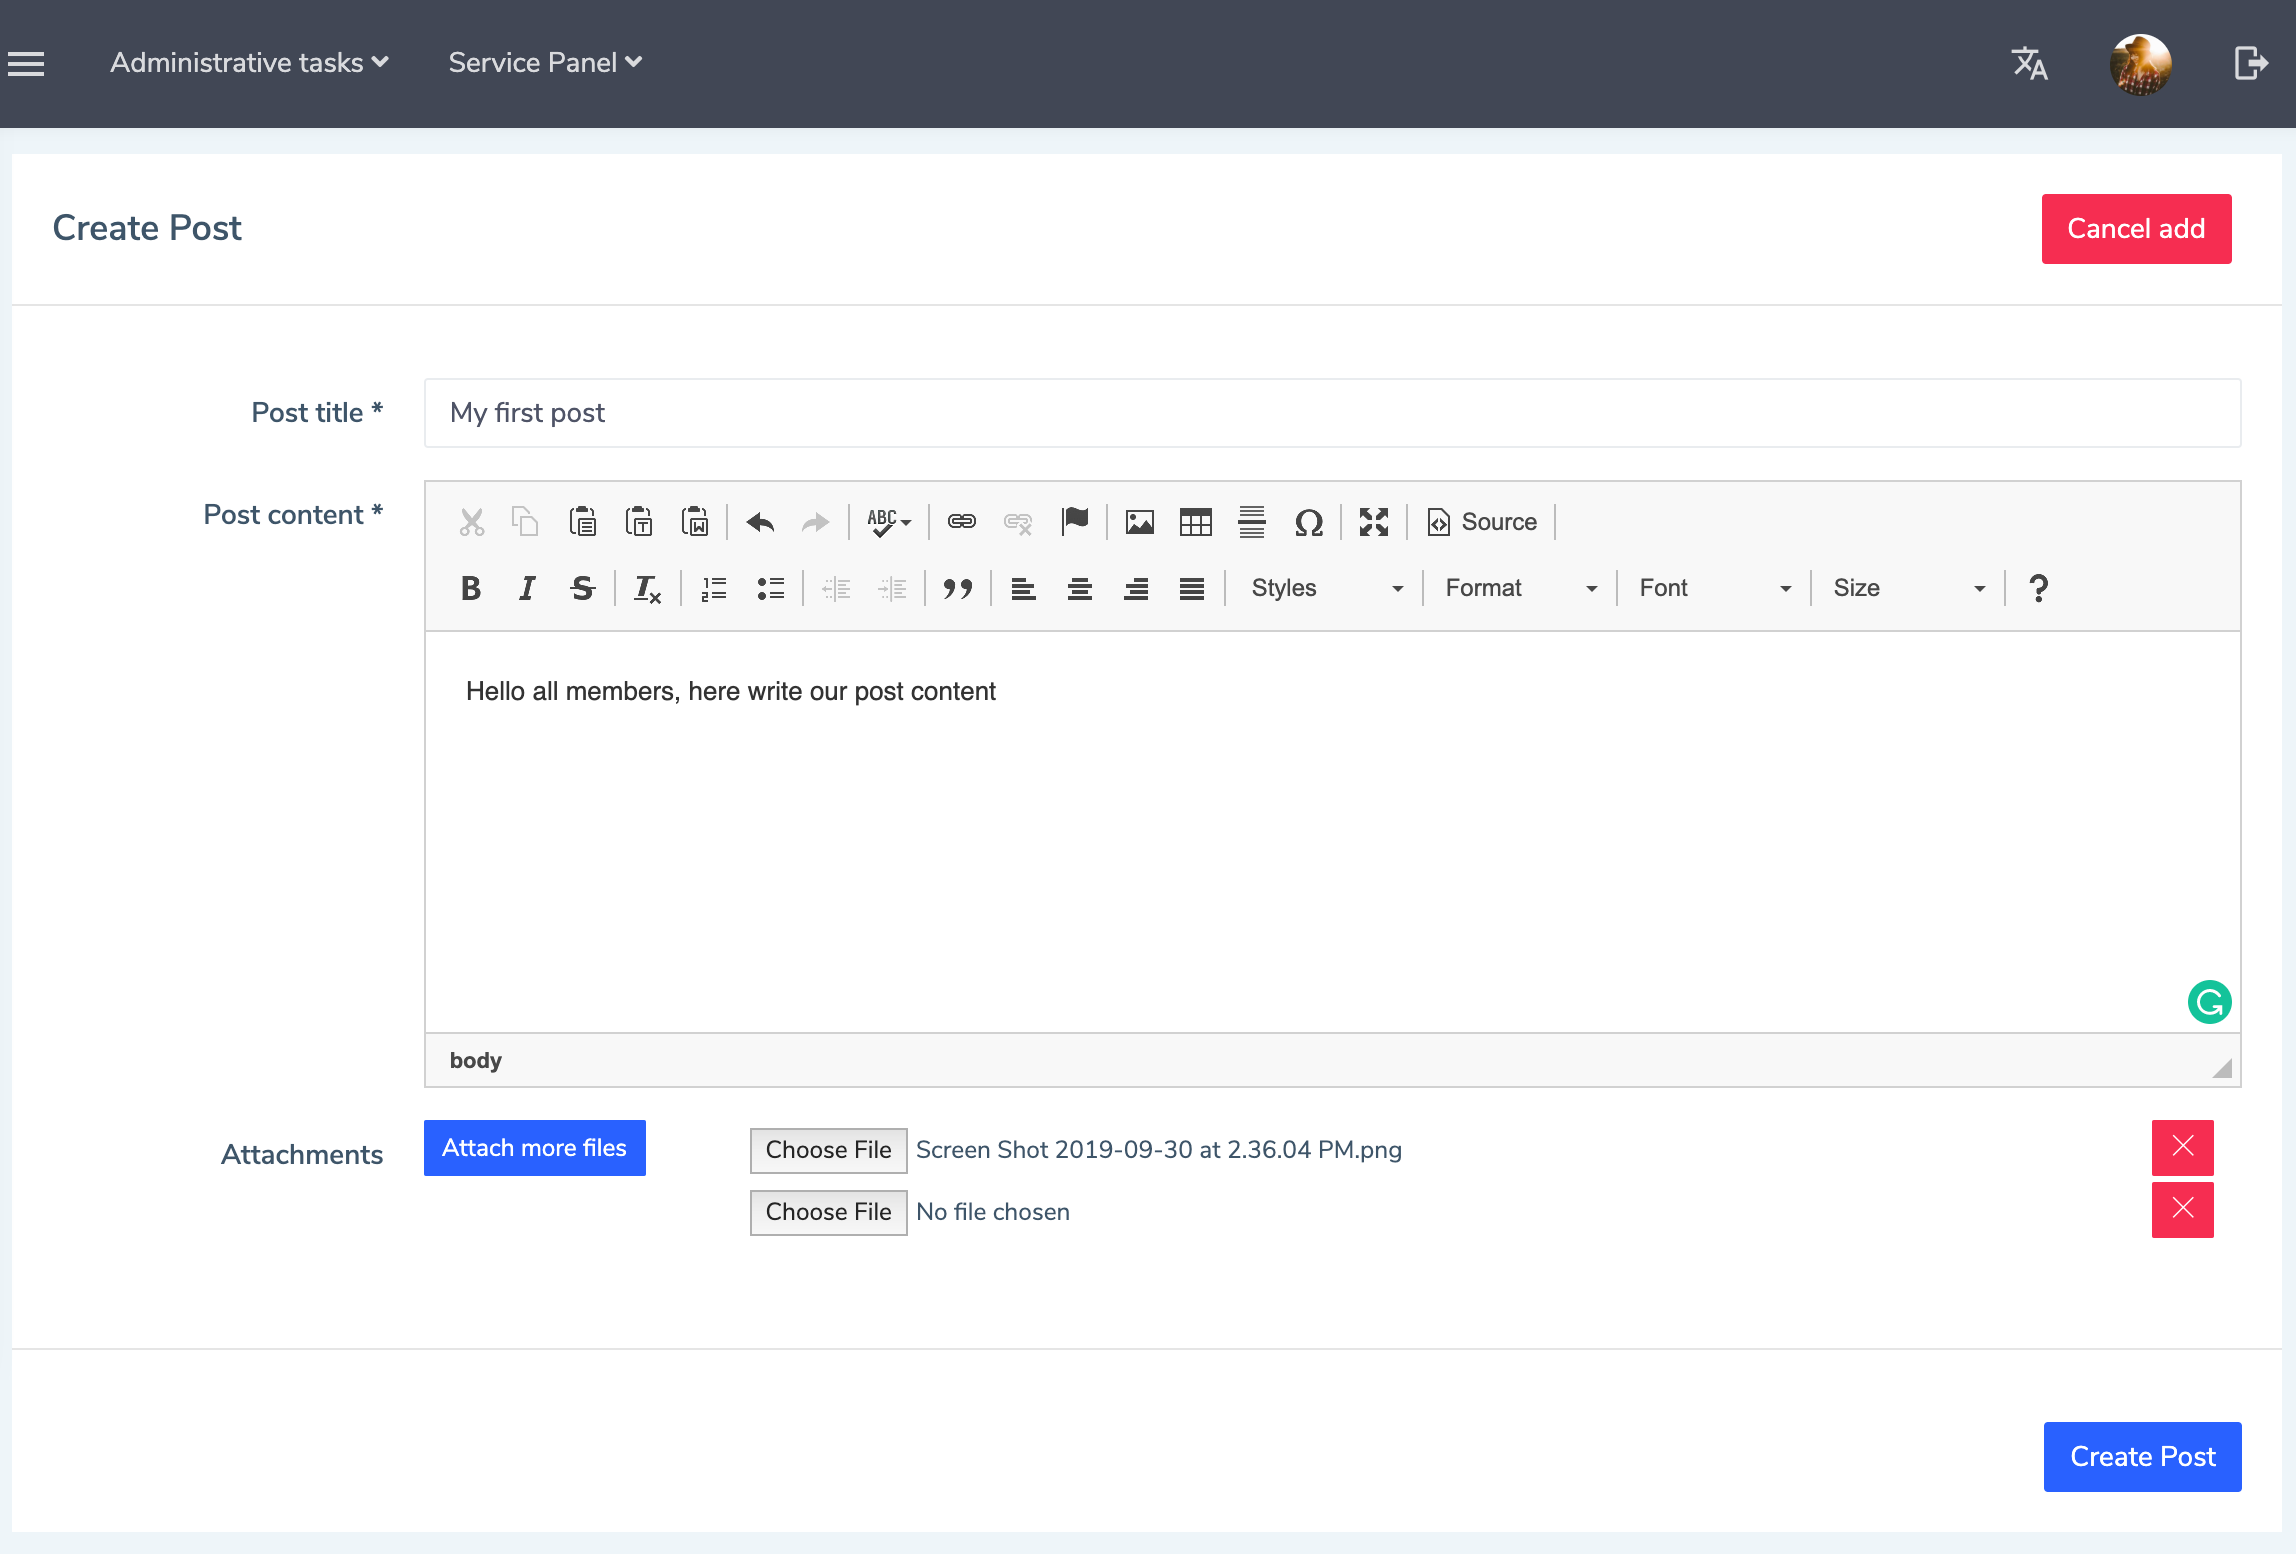Click the Remove Format icon

click(648, 588)
